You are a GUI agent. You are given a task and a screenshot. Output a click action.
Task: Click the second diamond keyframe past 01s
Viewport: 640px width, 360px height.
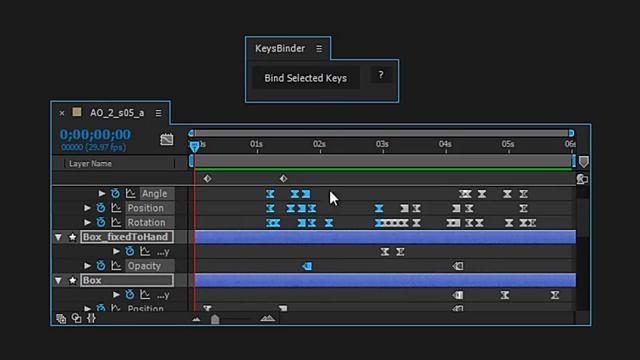[x=283, y=178]
